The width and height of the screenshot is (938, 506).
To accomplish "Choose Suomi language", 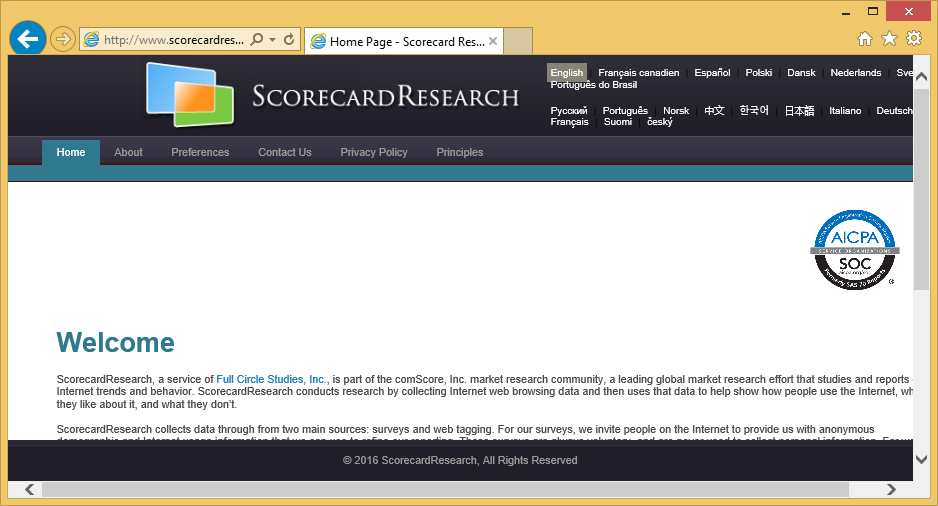I will [x=618, y=122].
